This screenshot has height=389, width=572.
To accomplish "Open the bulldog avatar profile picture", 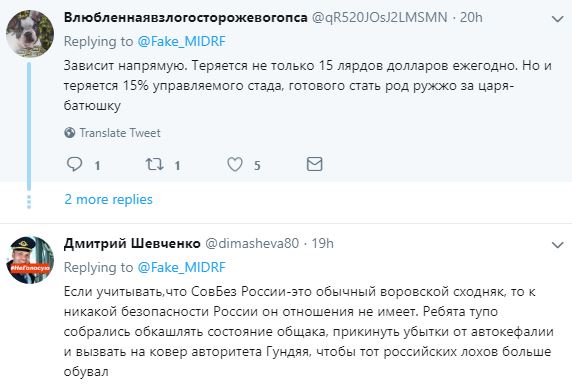I will [x=30, y=34].
